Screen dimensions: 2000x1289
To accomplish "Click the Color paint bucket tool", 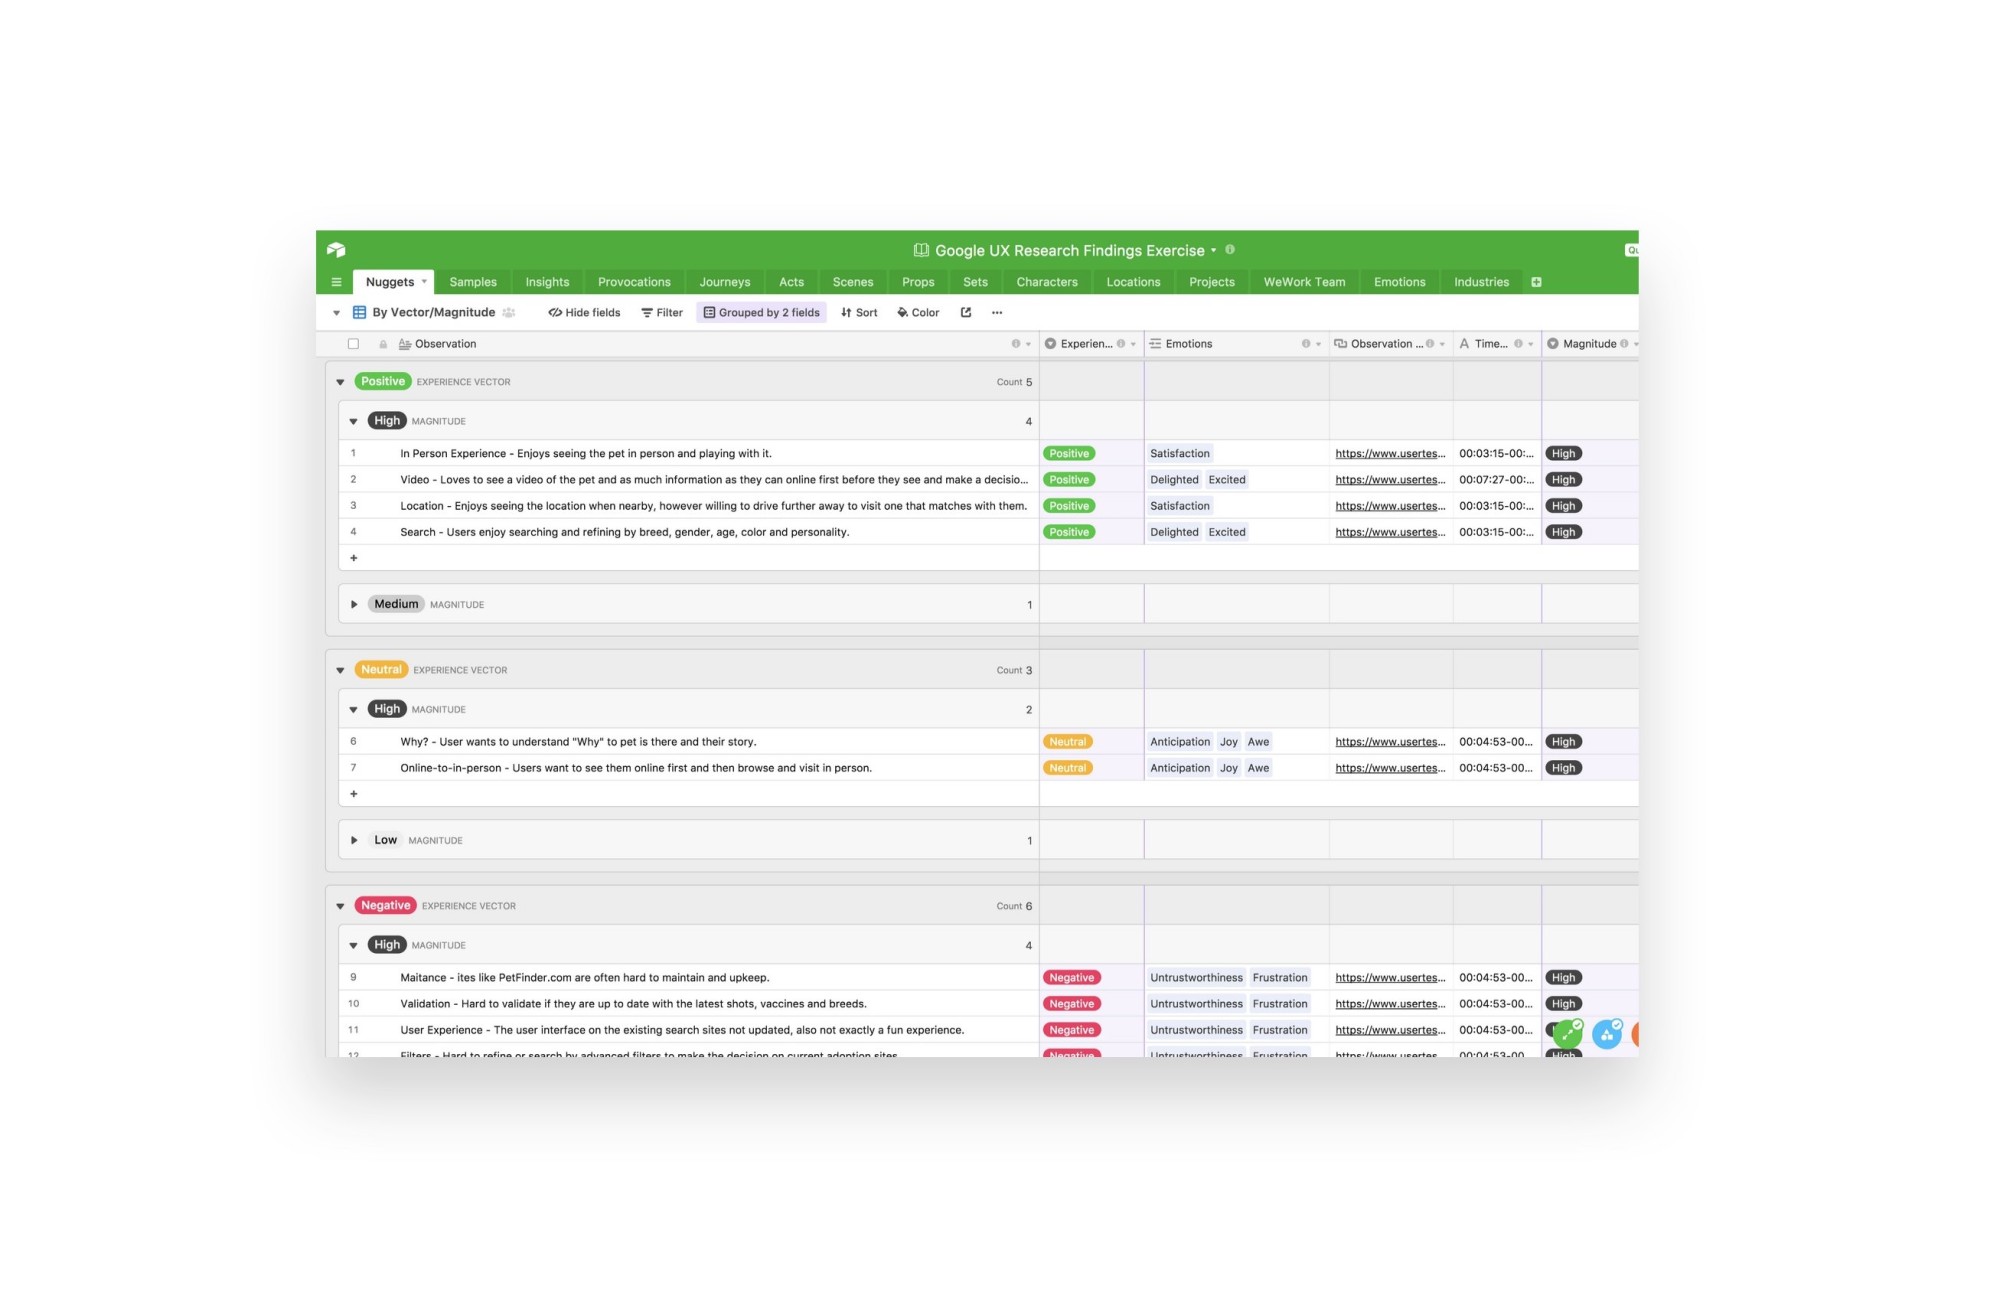I will [x=918, y=313].
